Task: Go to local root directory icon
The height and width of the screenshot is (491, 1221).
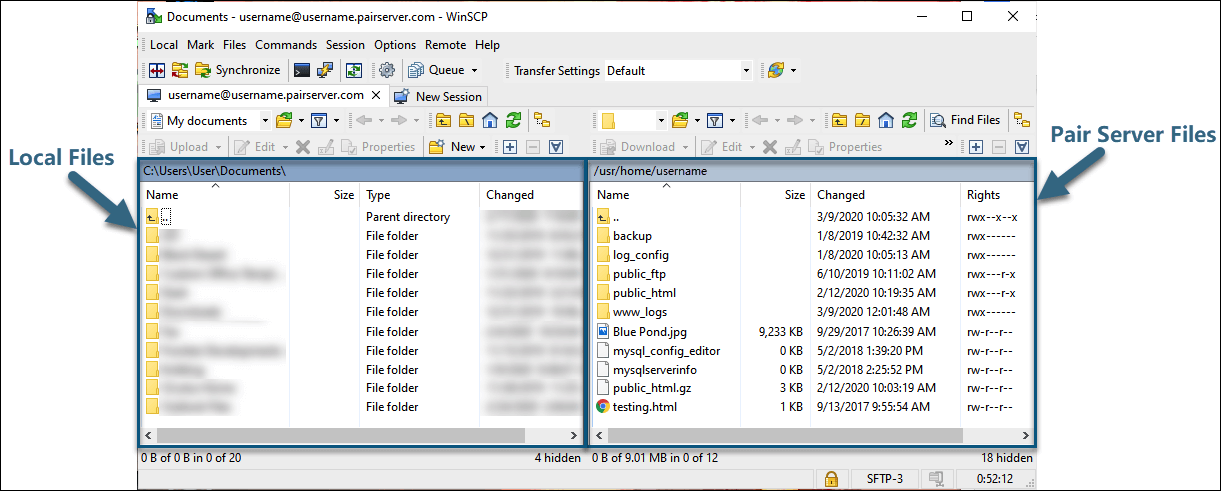Action: click(466, 121)
